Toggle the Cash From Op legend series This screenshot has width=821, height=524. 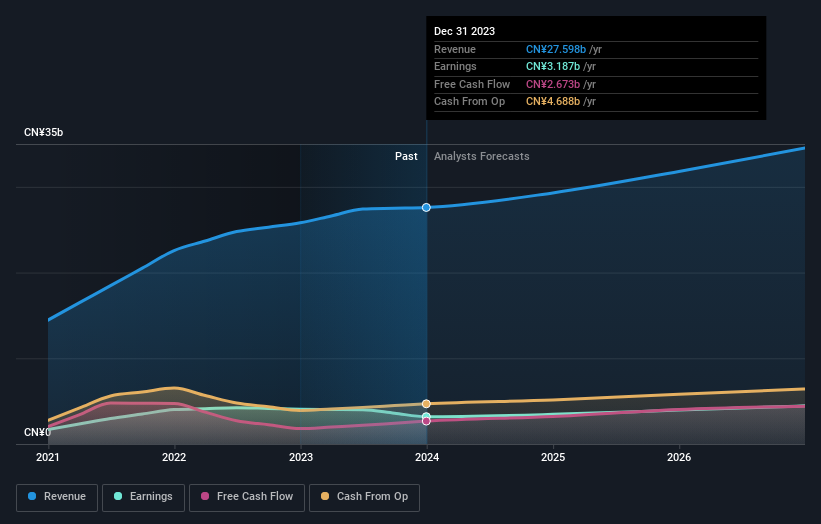click(x=364, y=497)
